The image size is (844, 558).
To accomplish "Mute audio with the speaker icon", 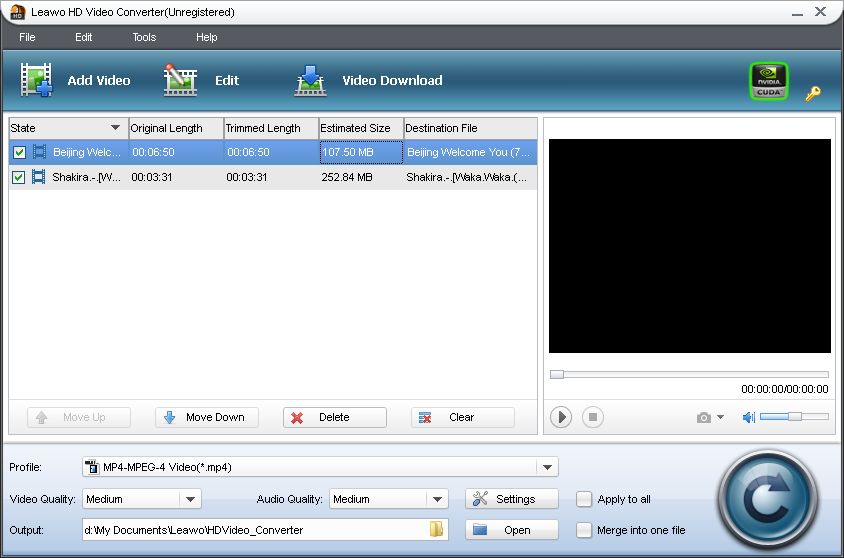I will click(749, 417).
